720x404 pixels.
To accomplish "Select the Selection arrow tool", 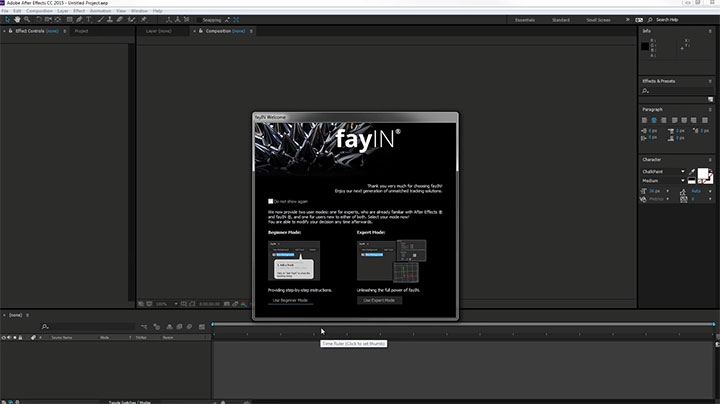I will pyautogui.click(x=7, y=20).
